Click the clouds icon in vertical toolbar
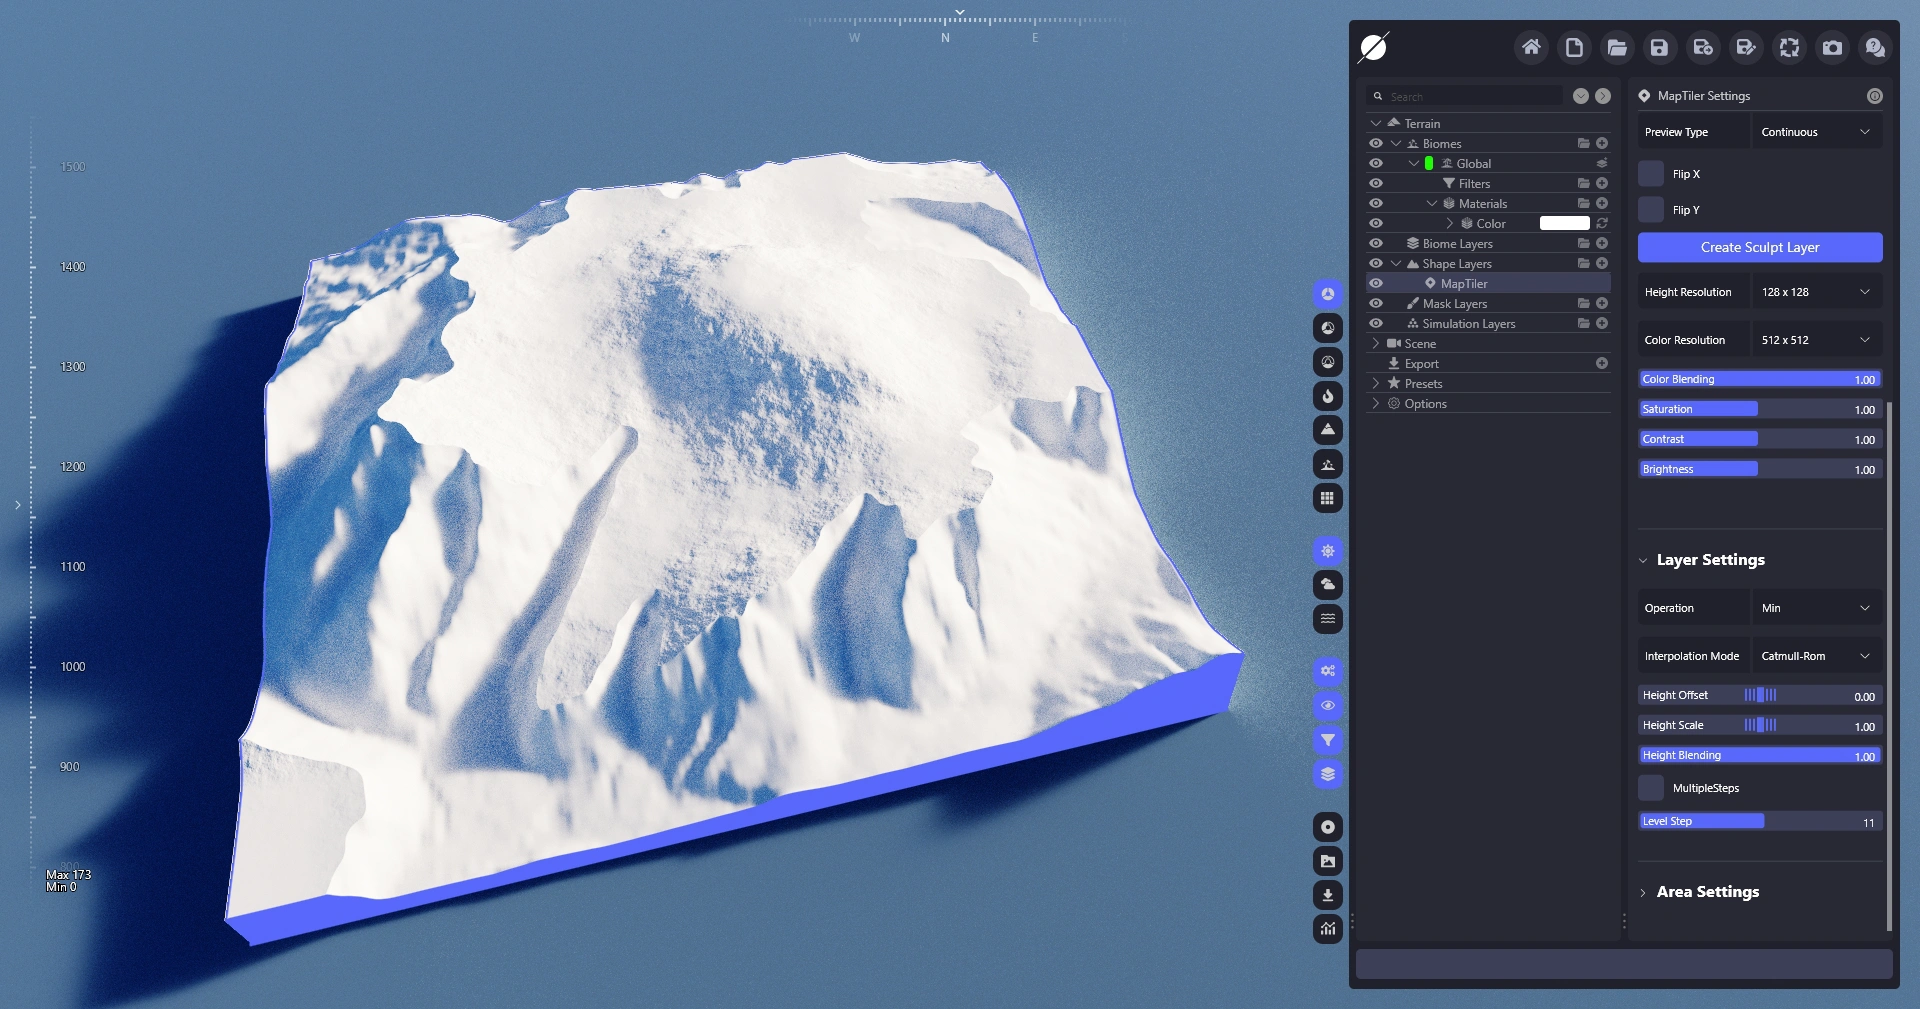The height and width of the screenshot is (1009, 1920). (x=1327, y=584)
